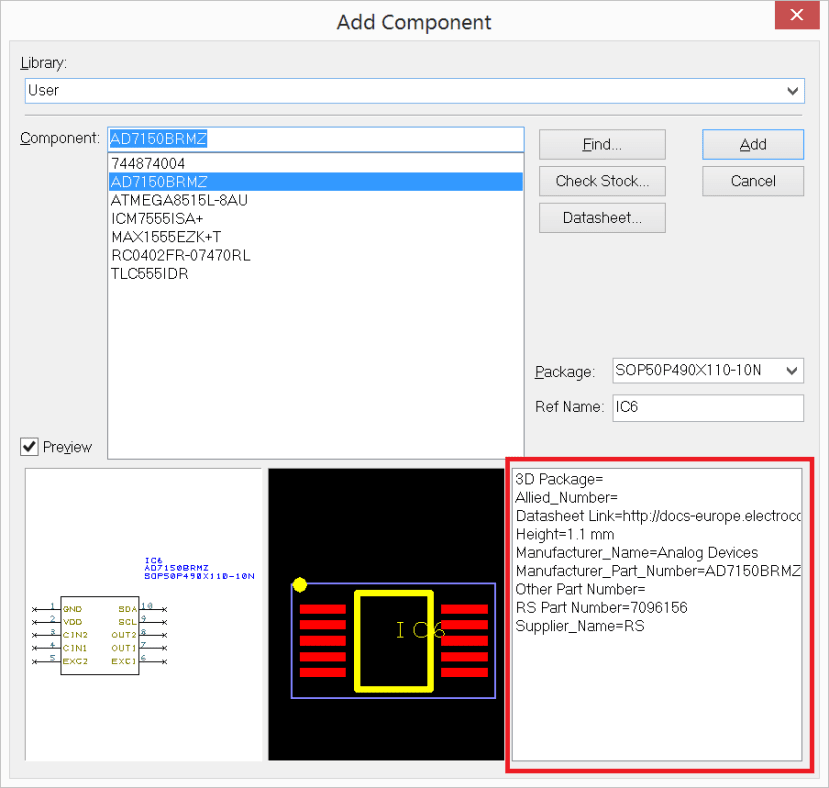Click the PCB footprint preview pane

[x=386, y=614]
